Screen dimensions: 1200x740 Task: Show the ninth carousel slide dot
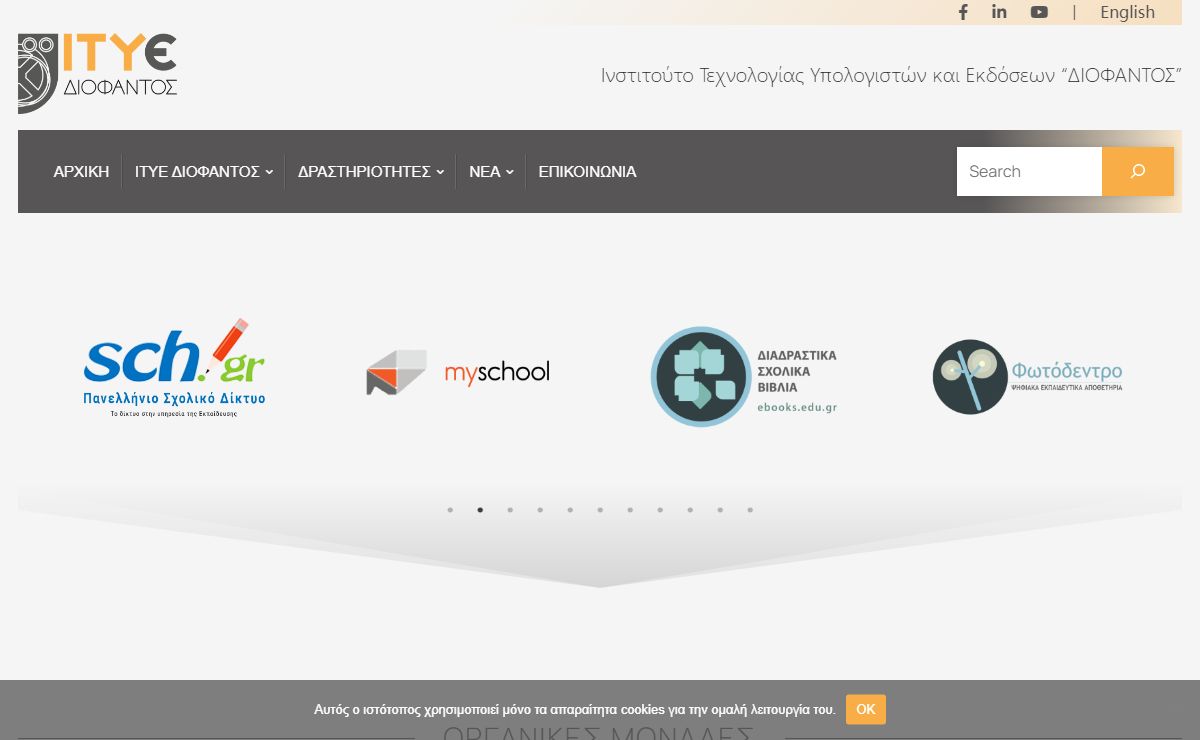click(690, 510)
